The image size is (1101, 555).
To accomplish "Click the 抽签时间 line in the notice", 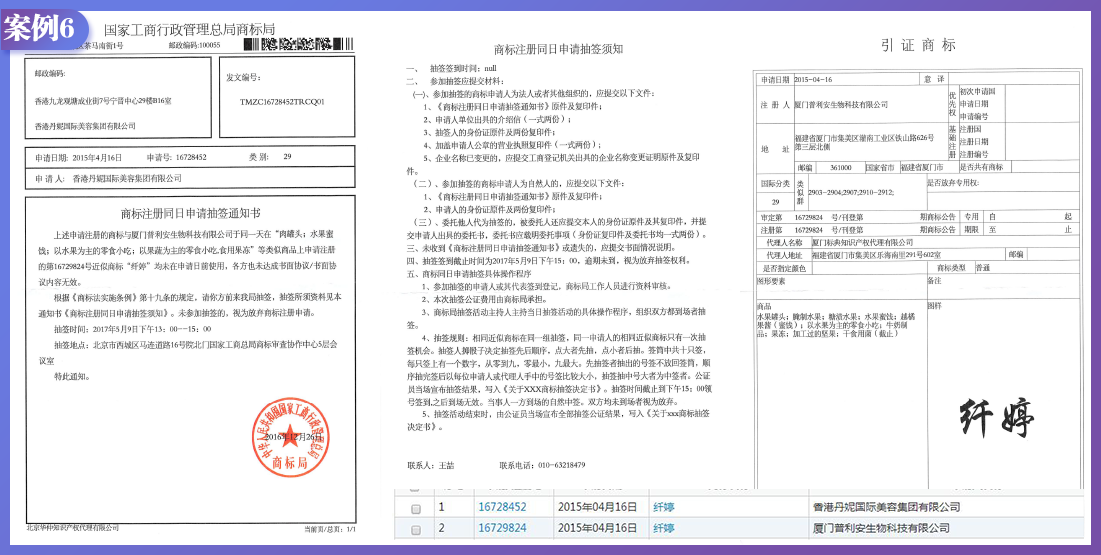I will point(132,329).
